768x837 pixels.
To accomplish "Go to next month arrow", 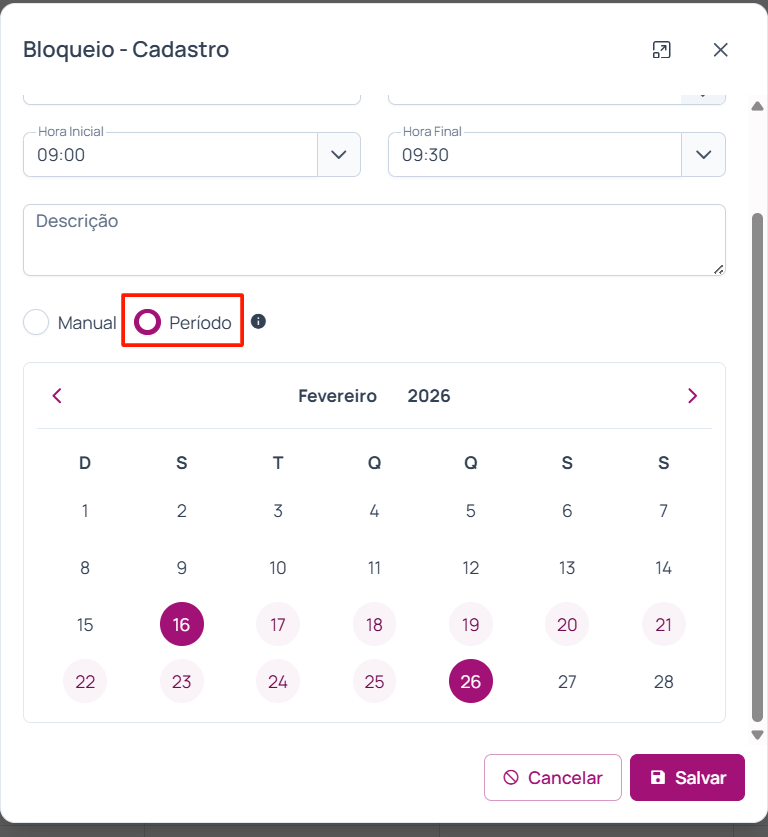I will click(692, 396).
